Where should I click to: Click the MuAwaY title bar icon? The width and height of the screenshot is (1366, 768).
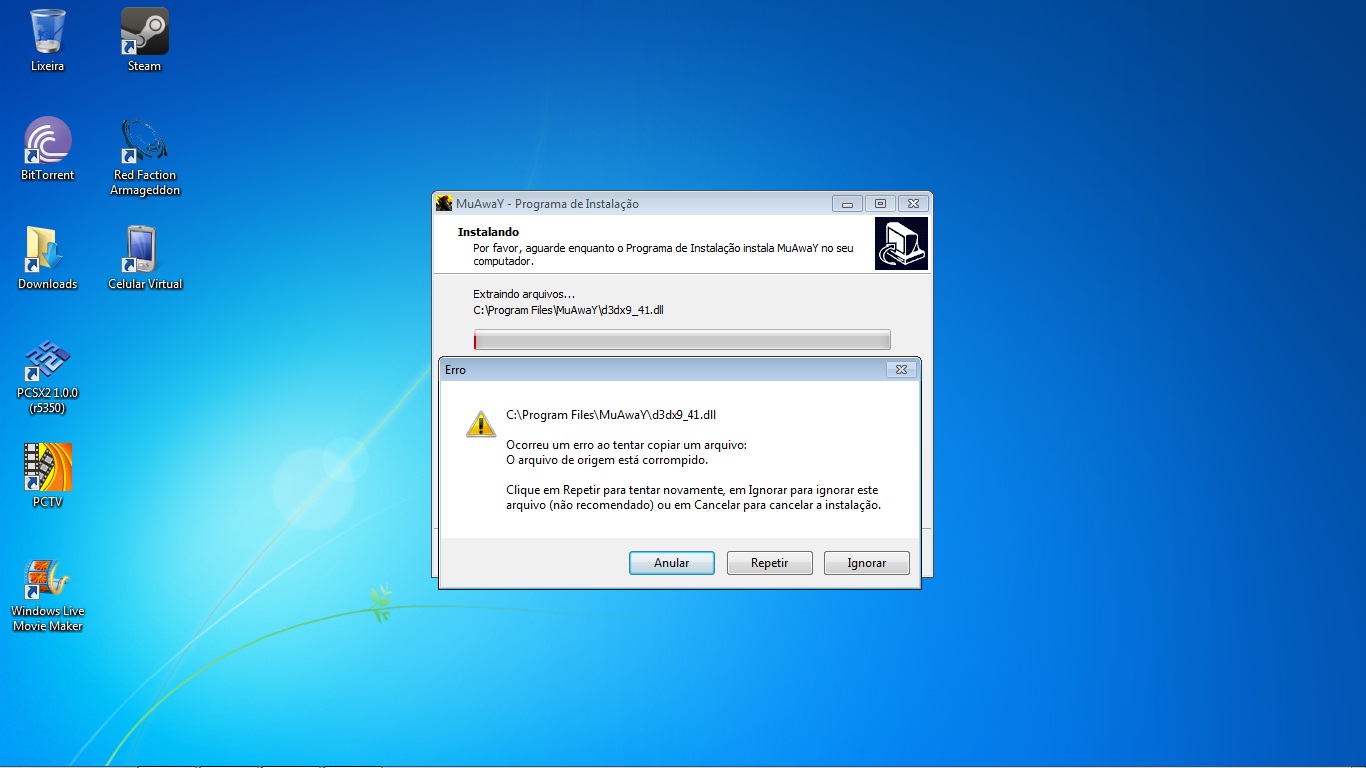pos(444,204)
